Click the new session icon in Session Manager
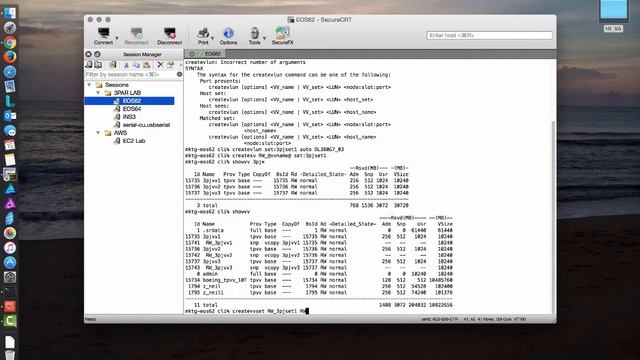The height and width of the screenshot is (360, 640). [112, 64]
